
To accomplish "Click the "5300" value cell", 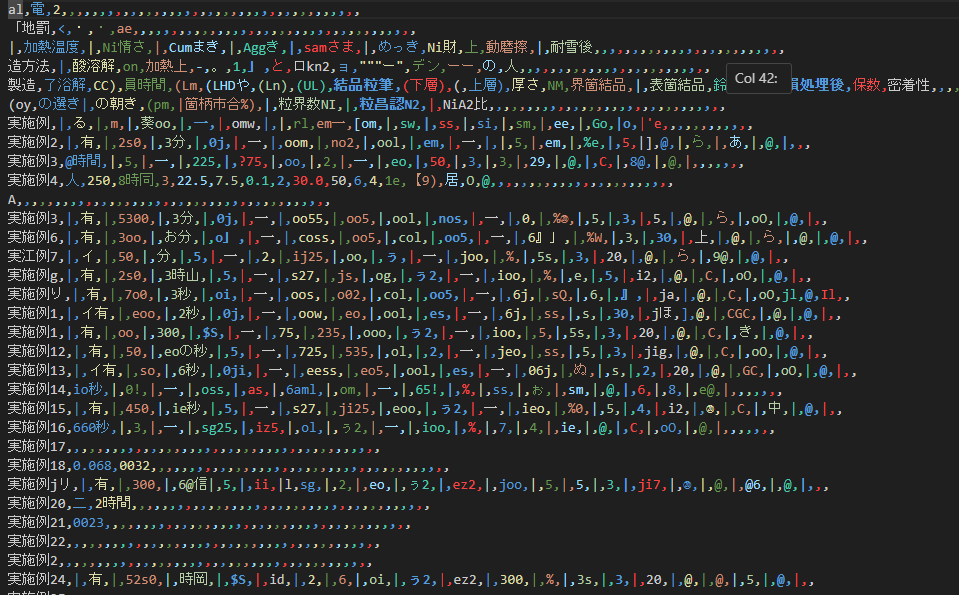I will point(133,219).
